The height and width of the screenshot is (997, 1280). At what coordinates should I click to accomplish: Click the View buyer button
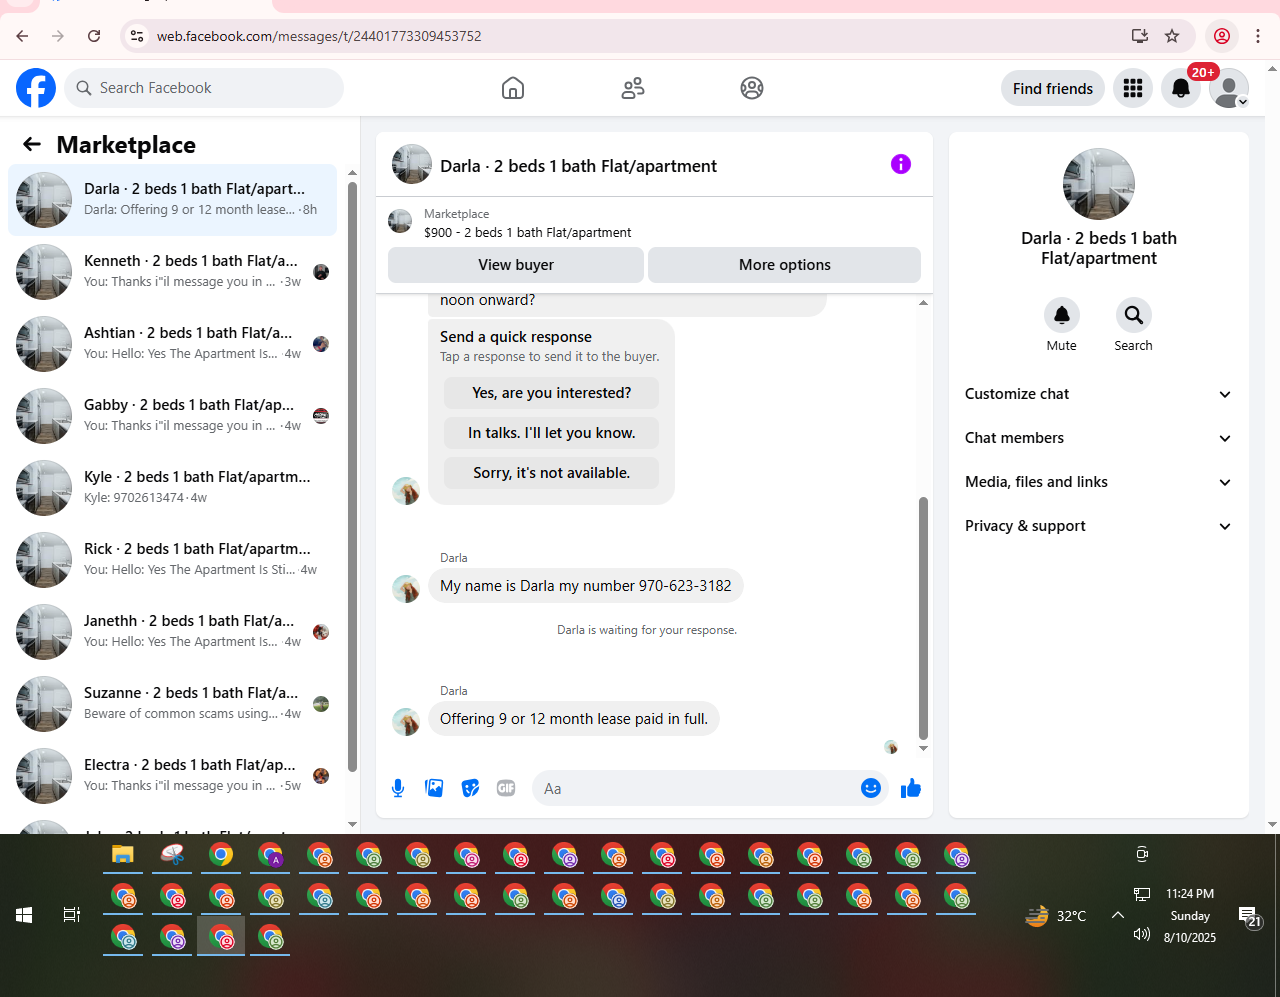click(x=516, y=265)
